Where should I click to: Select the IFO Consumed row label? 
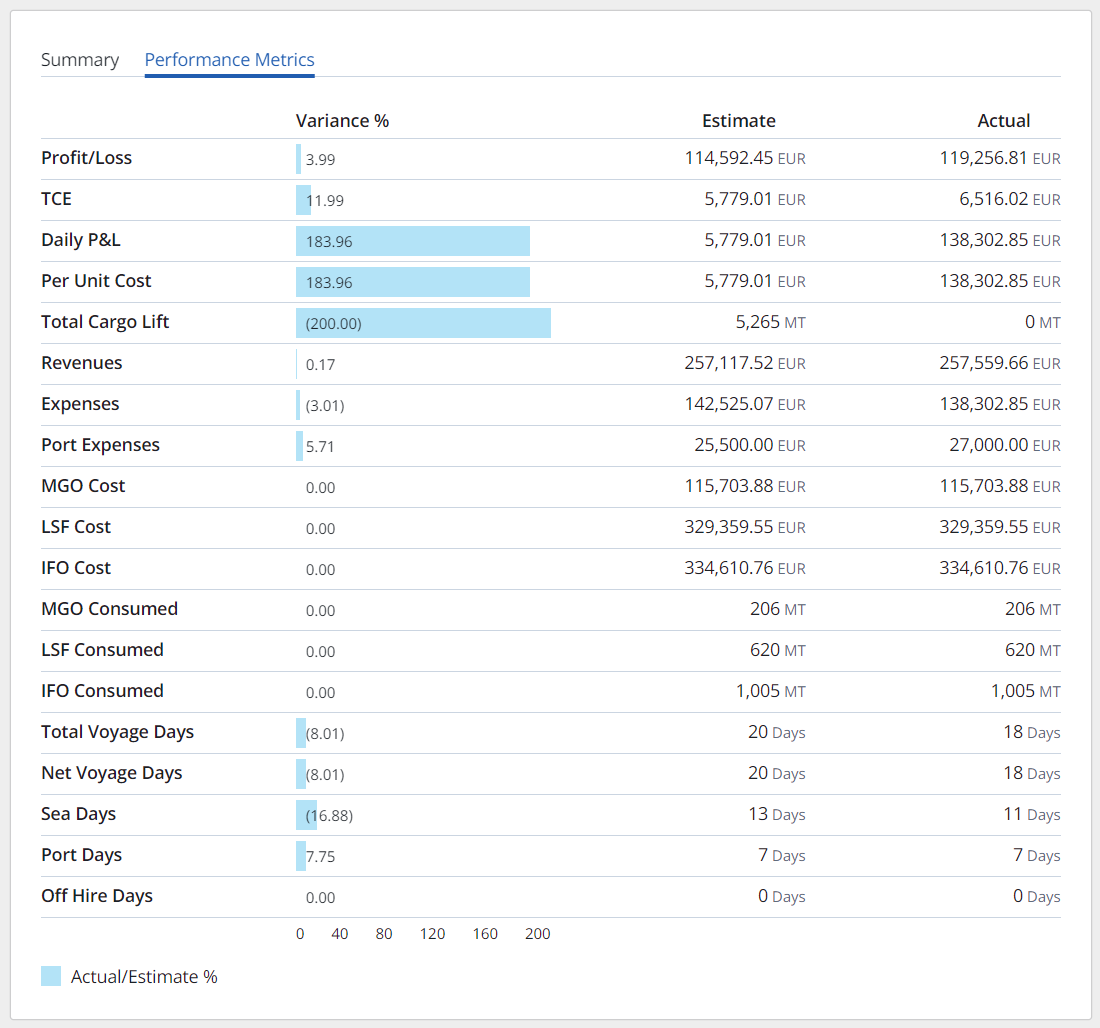[x=102, y=690]
